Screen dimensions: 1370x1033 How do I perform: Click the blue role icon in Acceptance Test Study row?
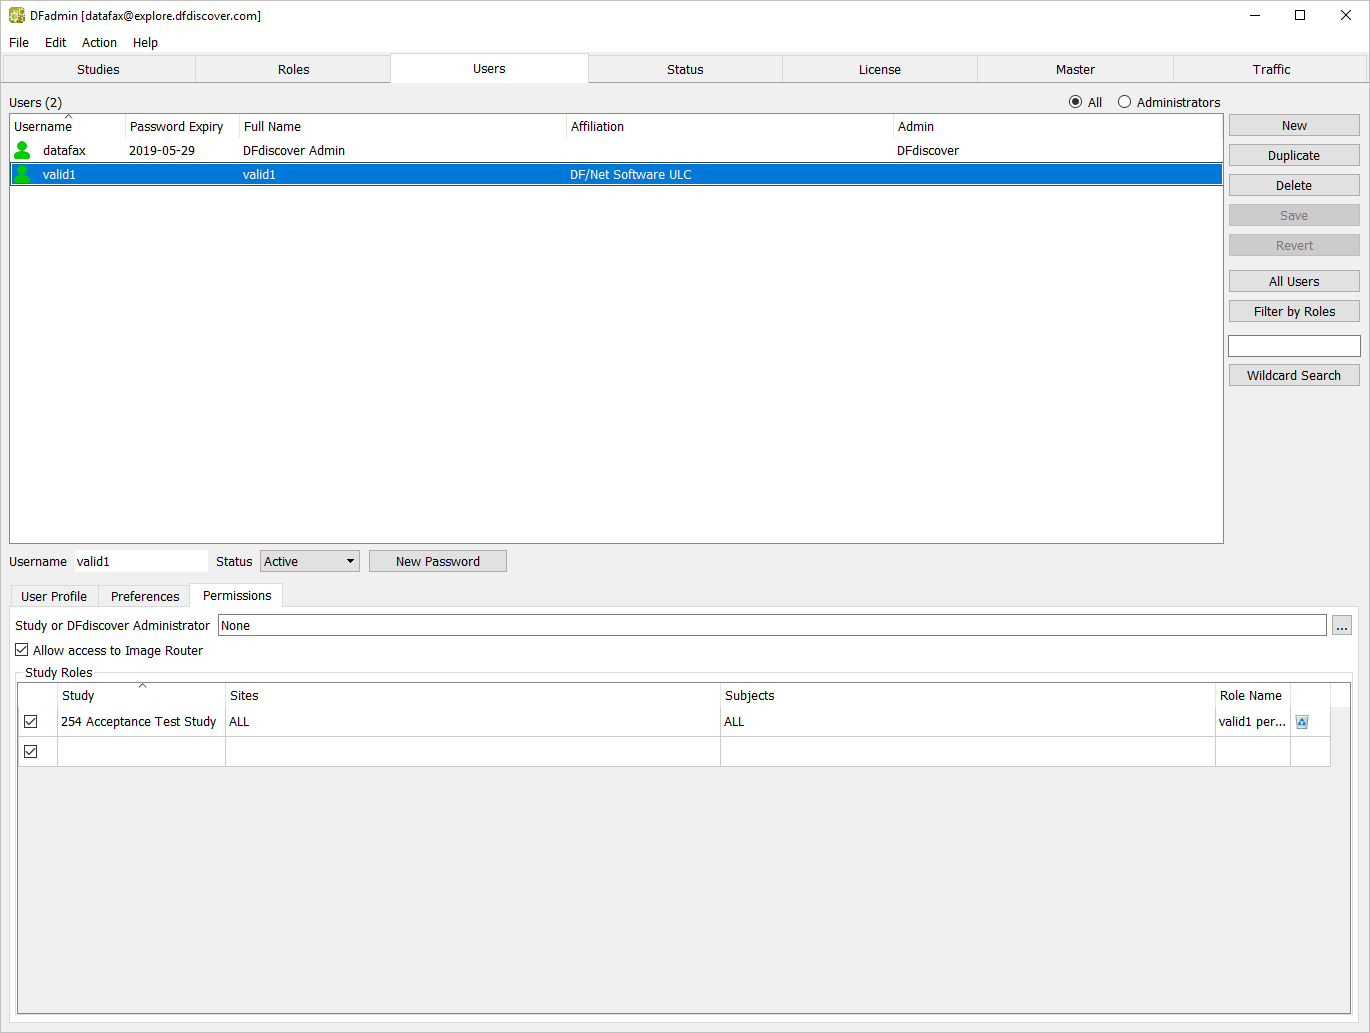(1302, 722)
